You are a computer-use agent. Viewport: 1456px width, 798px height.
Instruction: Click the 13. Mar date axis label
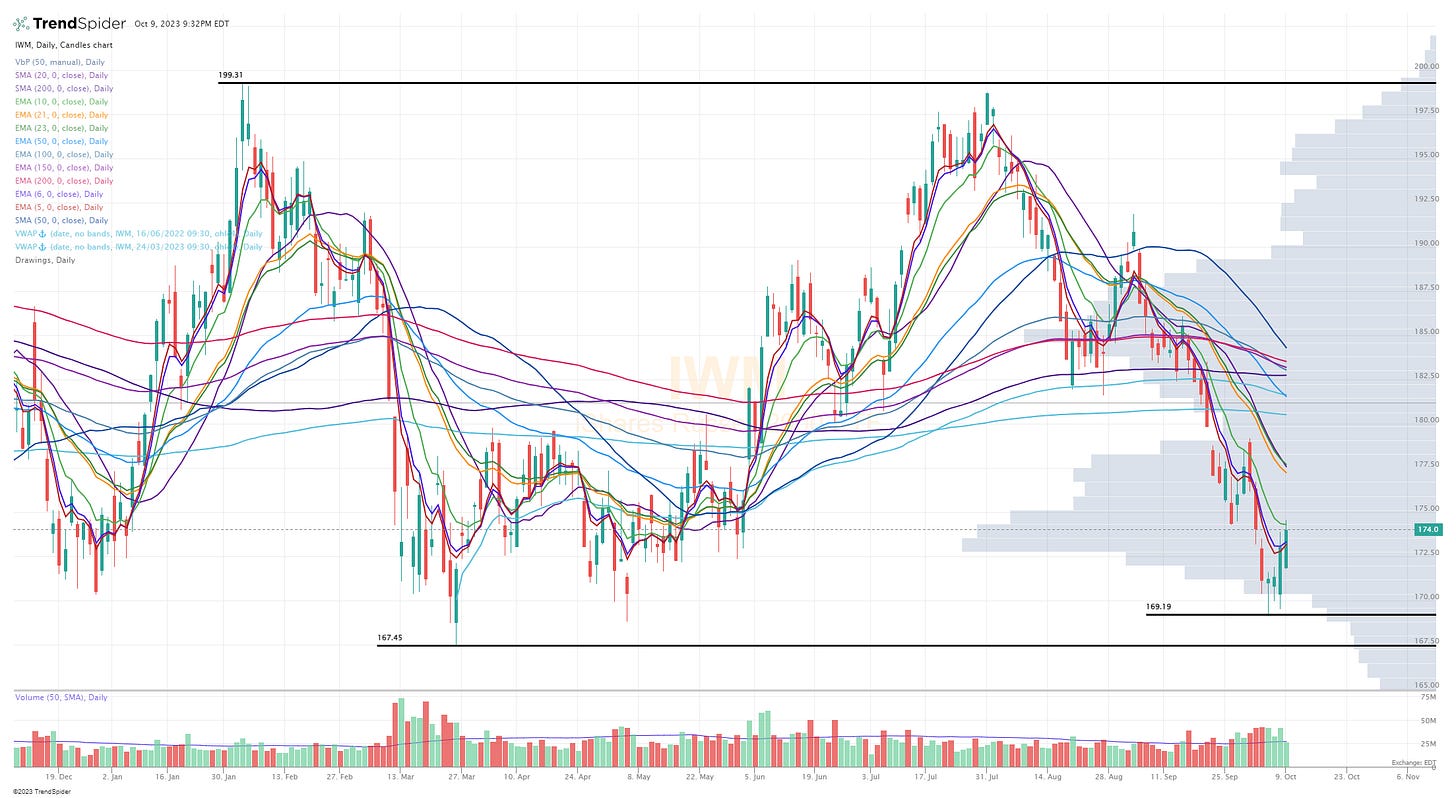[401, 776]
